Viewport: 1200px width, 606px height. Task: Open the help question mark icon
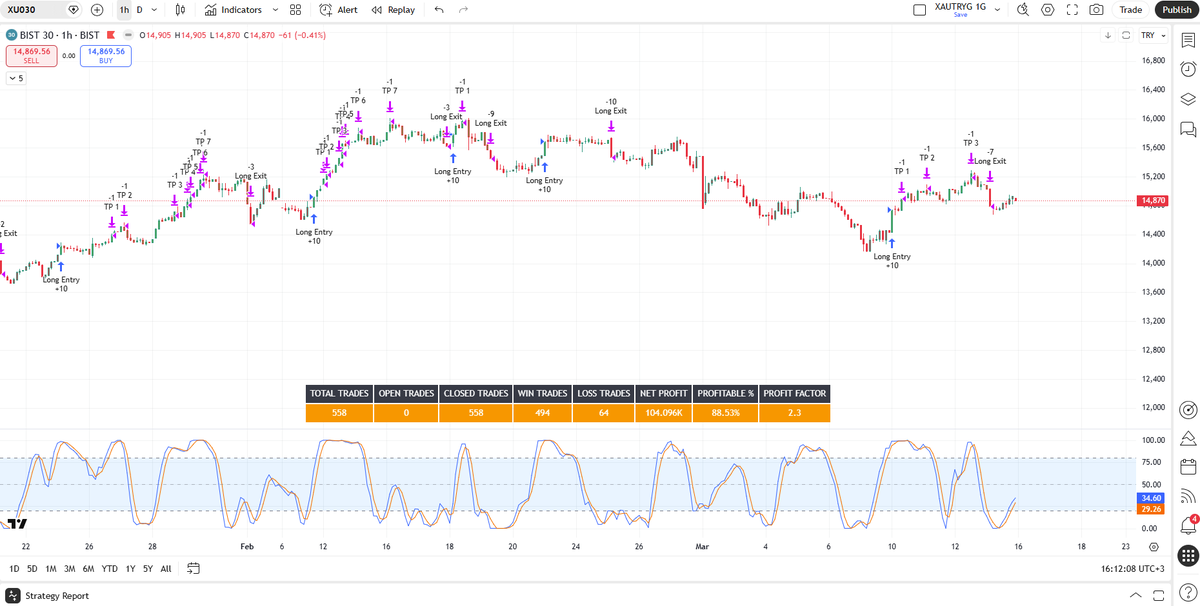(x=1188, y=594)
